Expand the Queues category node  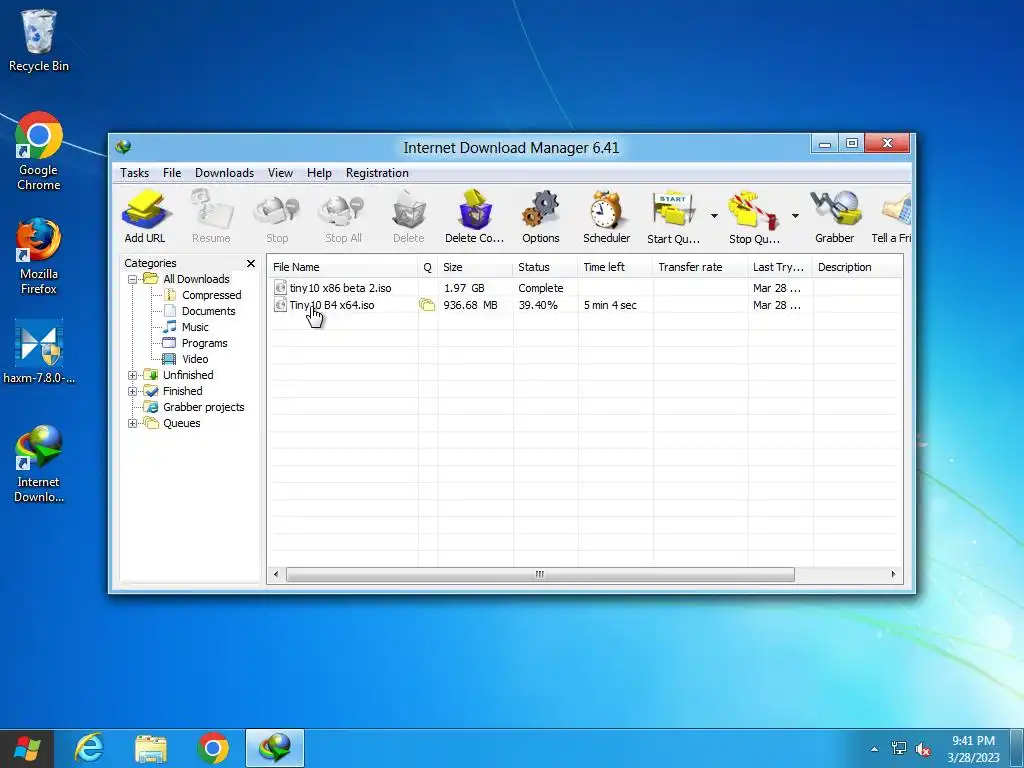coord(132,423)
